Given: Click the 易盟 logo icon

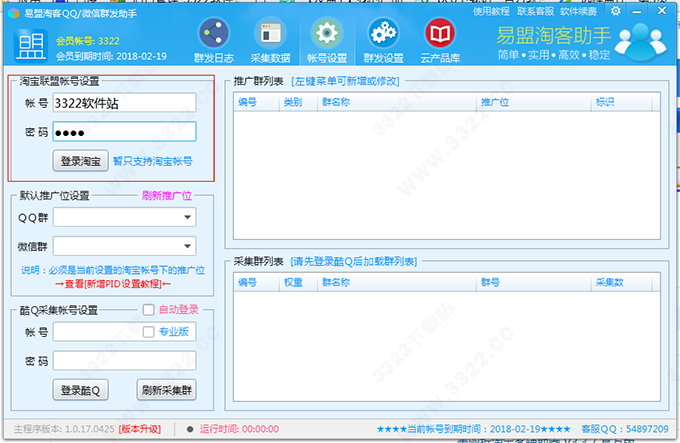Looking at the screenshot, I should pos(30,46).
